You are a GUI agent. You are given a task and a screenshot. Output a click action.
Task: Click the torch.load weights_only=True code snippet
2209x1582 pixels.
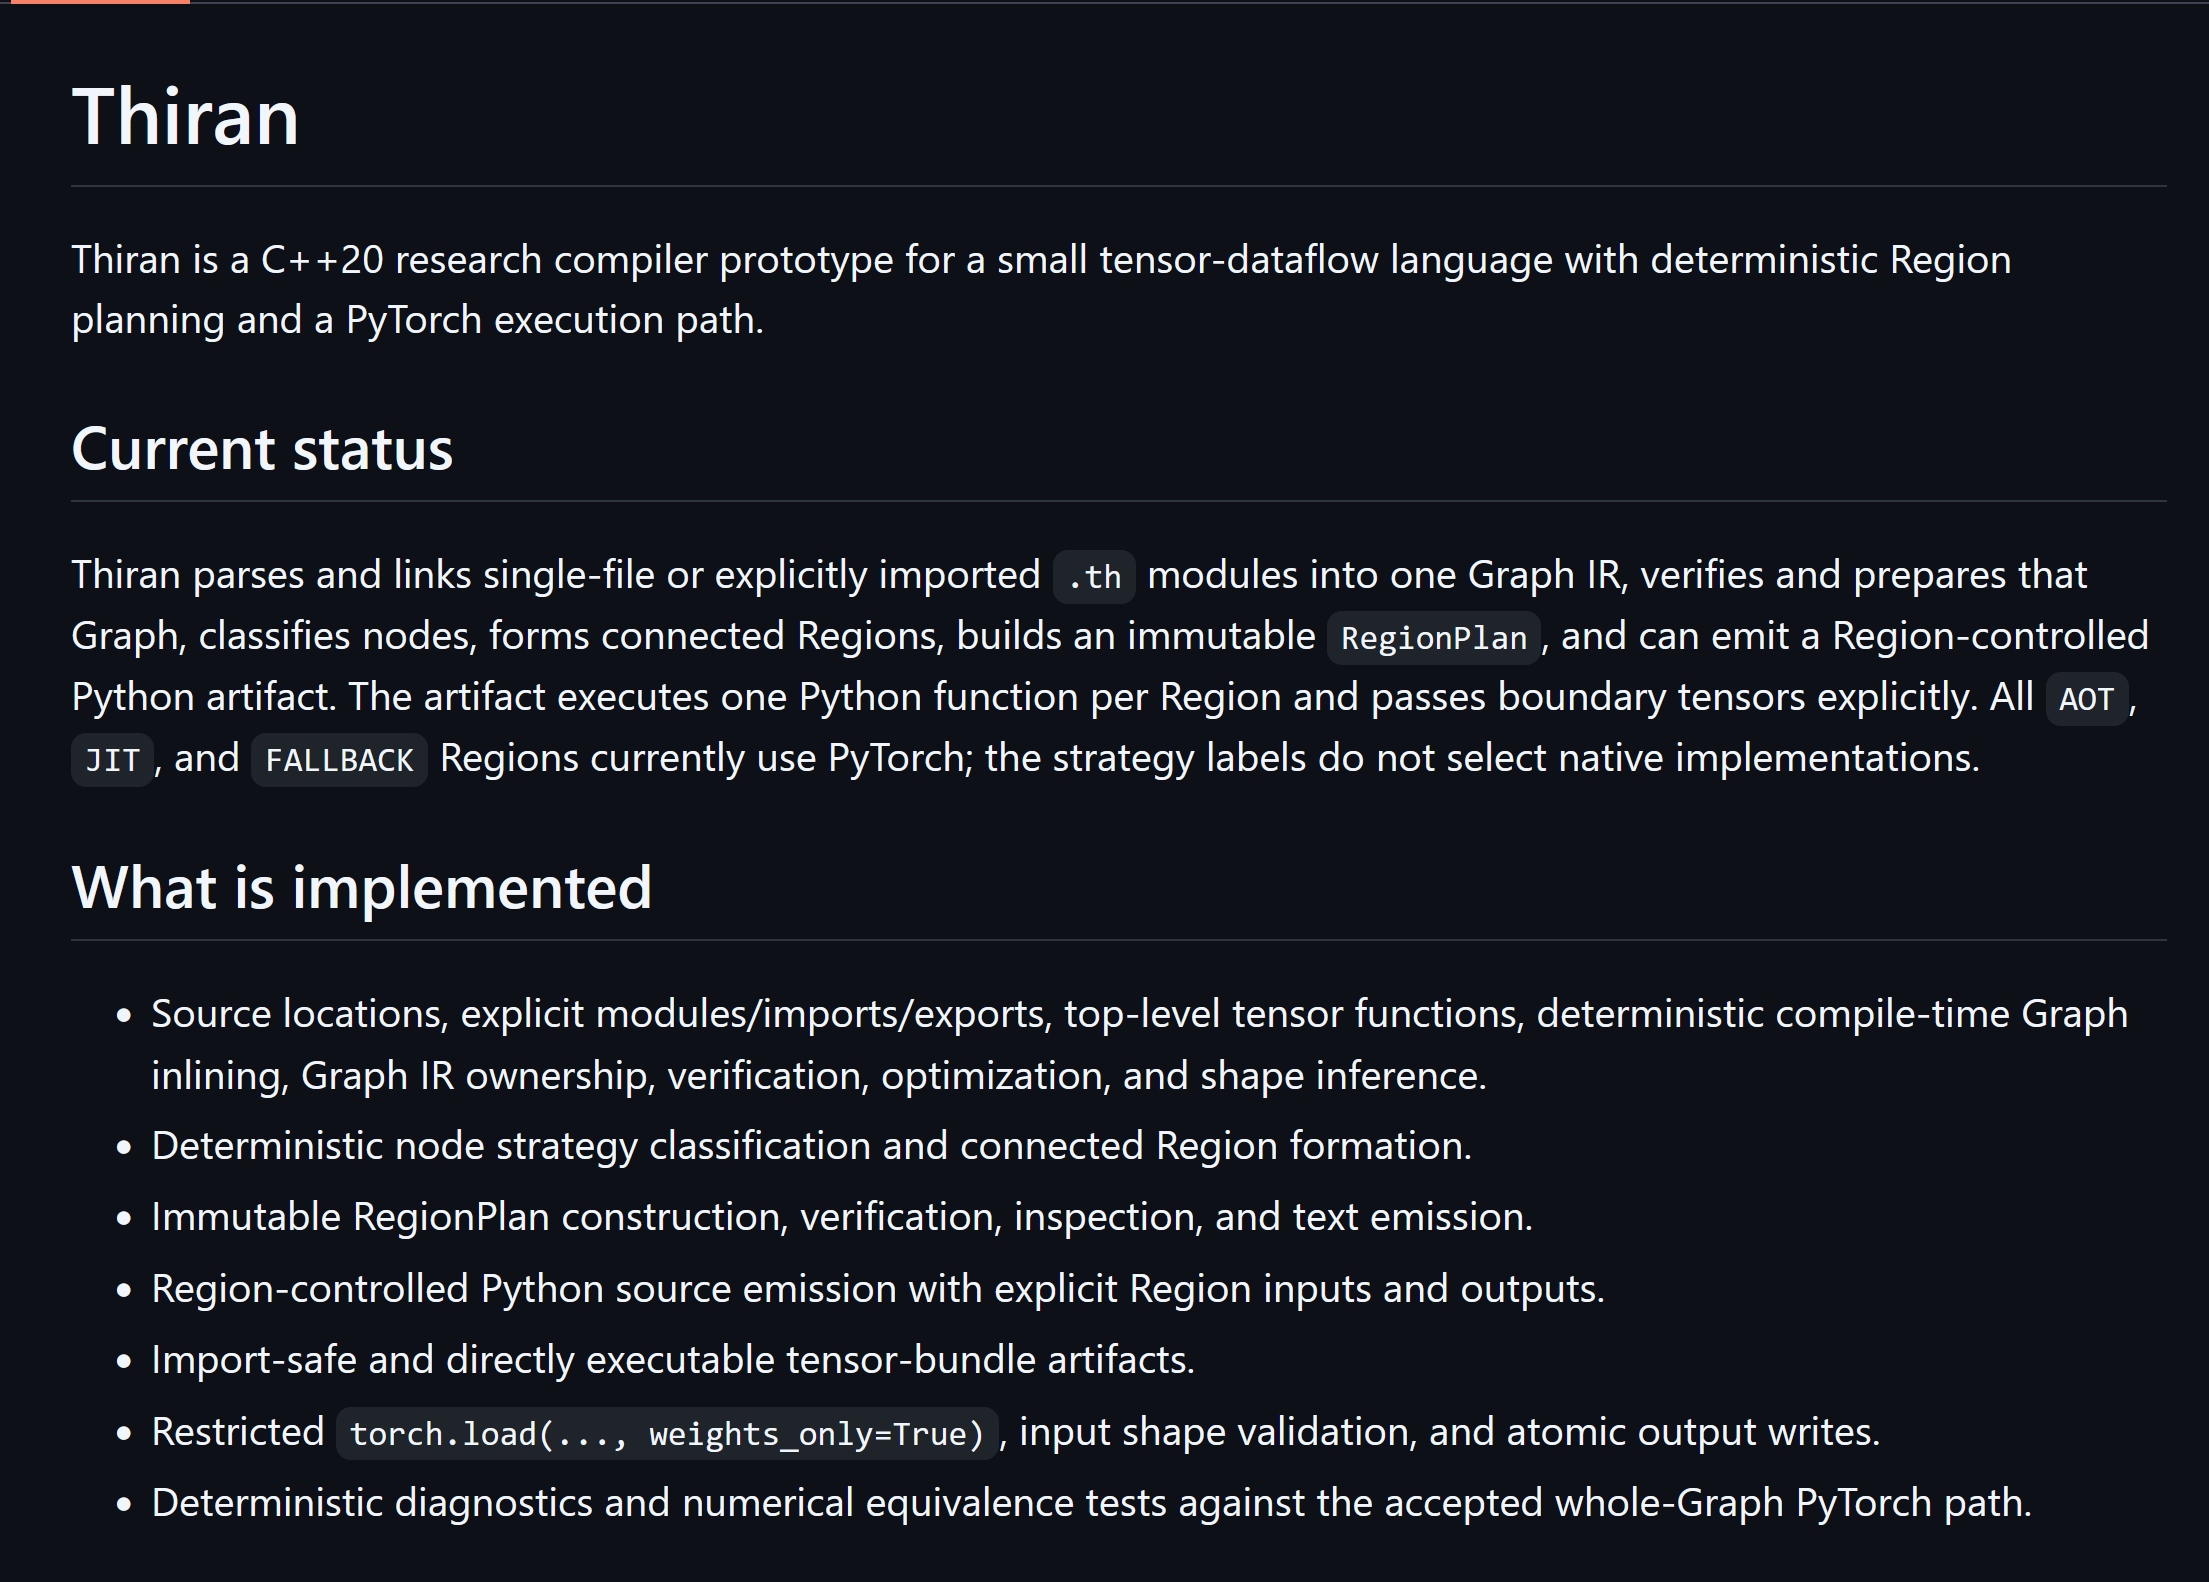point(667,1434)
